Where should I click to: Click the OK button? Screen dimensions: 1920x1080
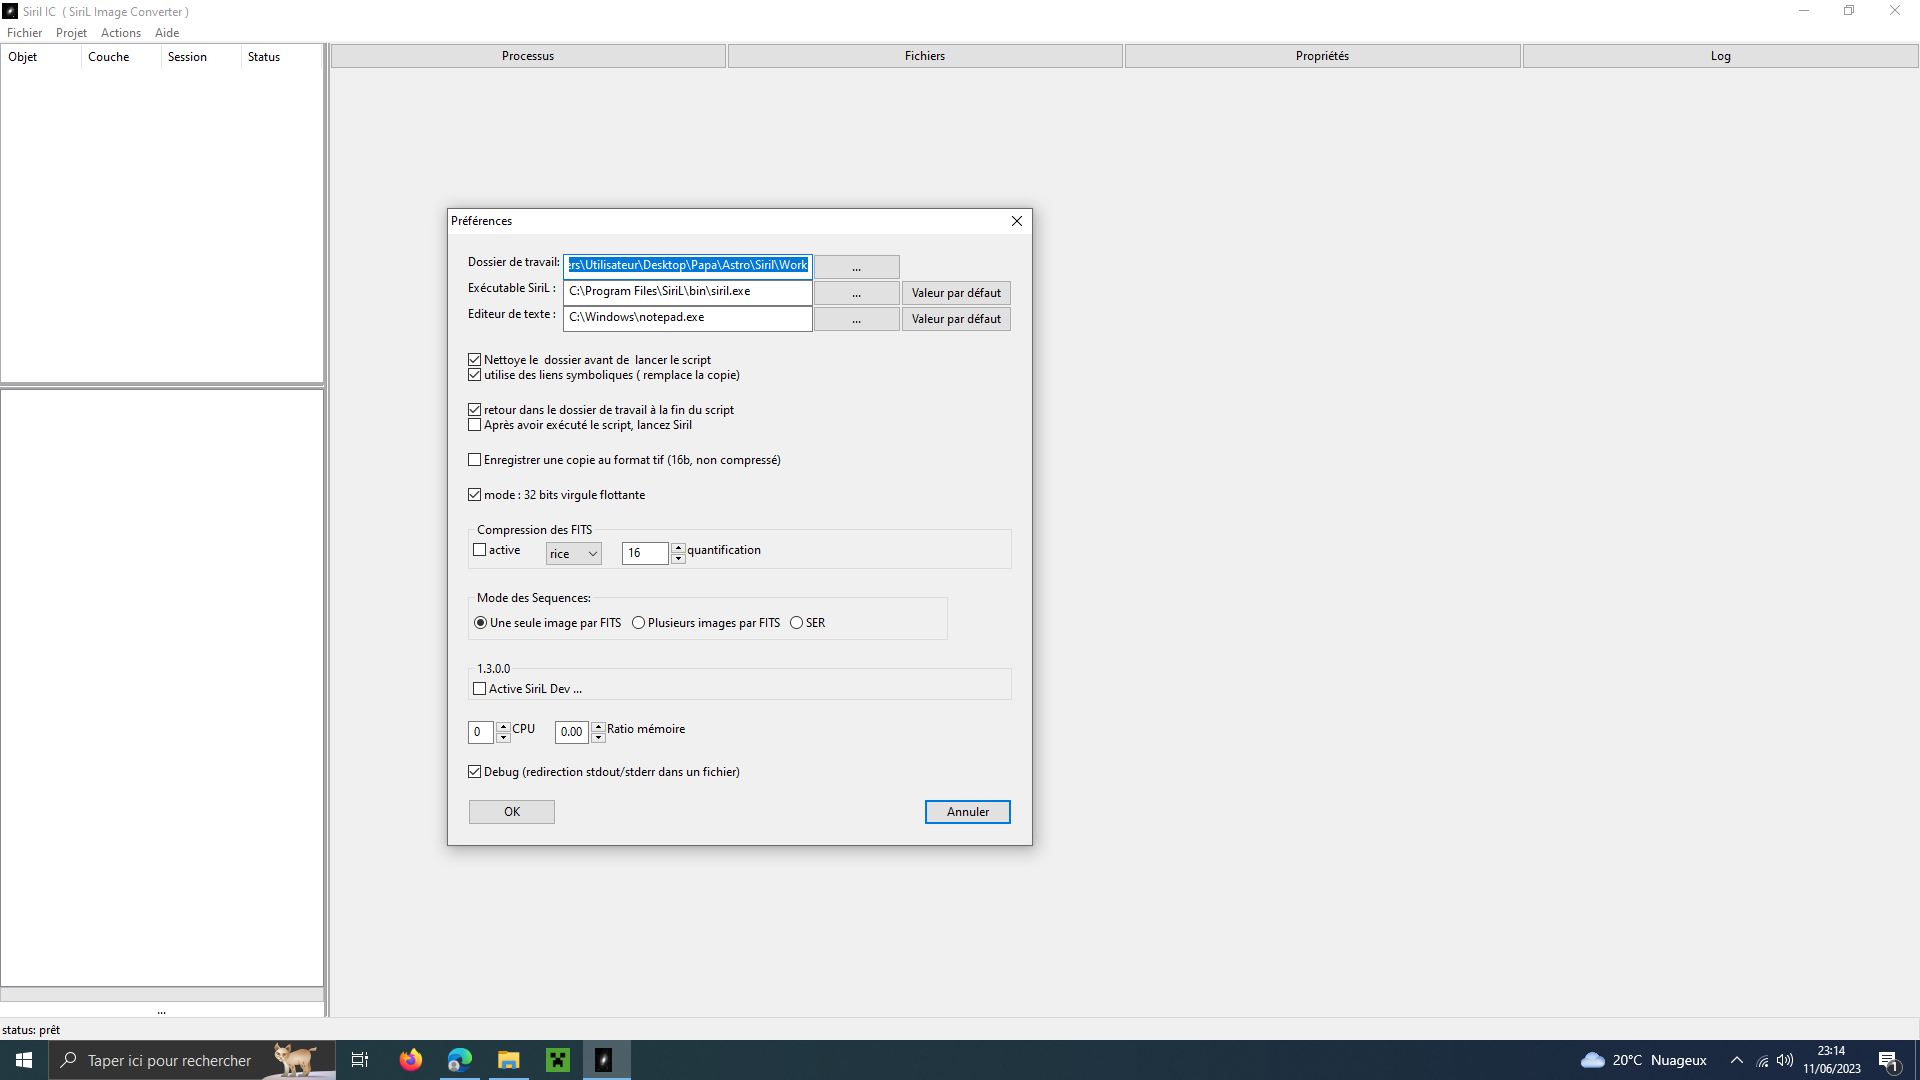[511, 812]
